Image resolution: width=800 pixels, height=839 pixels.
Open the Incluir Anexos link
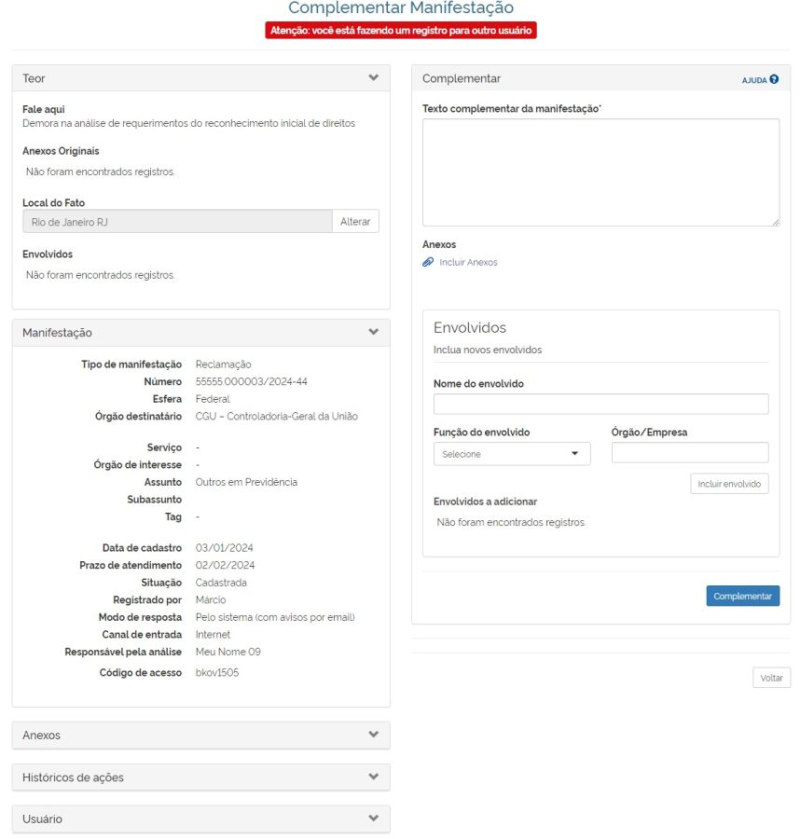click(x=468, y=262)
